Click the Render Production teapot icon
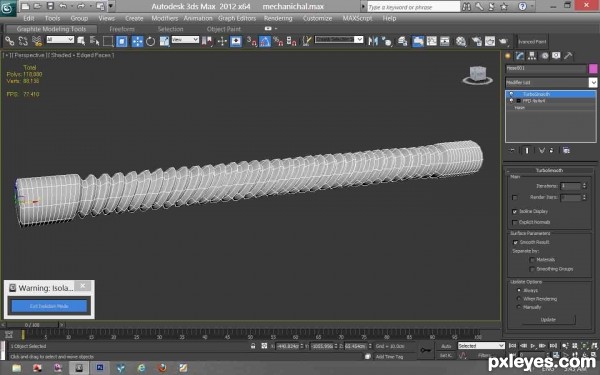The image size is (600, 375). [504, 41]
